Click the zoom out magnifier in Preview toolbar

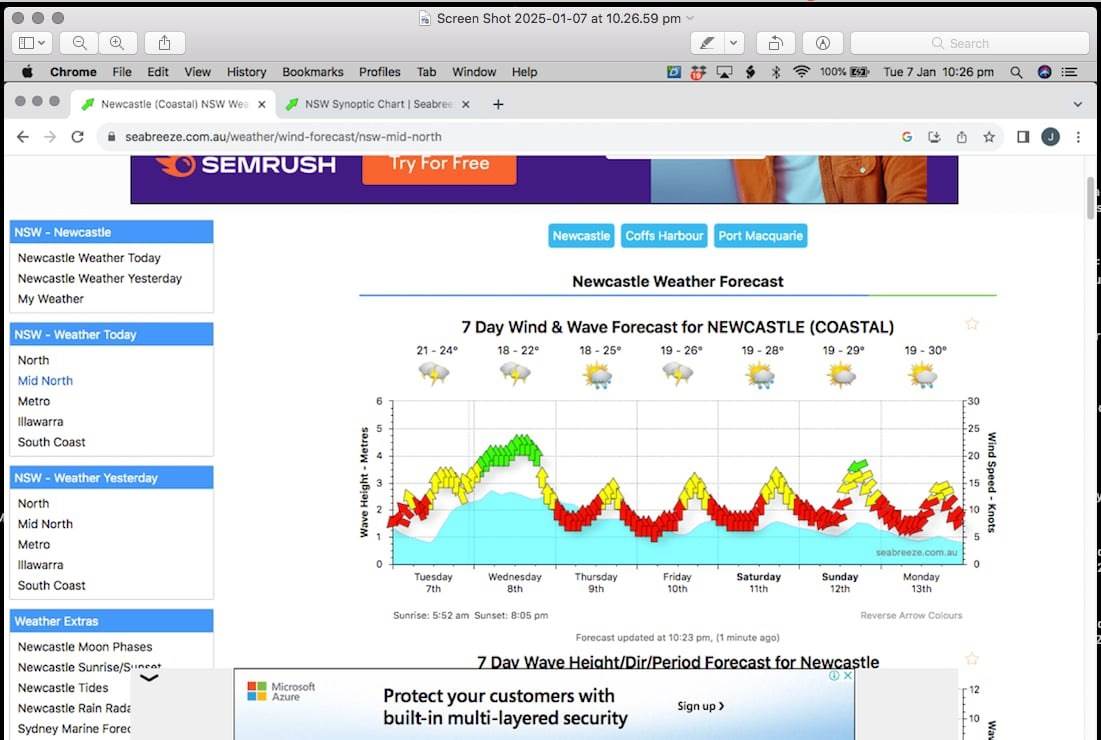coord(79,43)
